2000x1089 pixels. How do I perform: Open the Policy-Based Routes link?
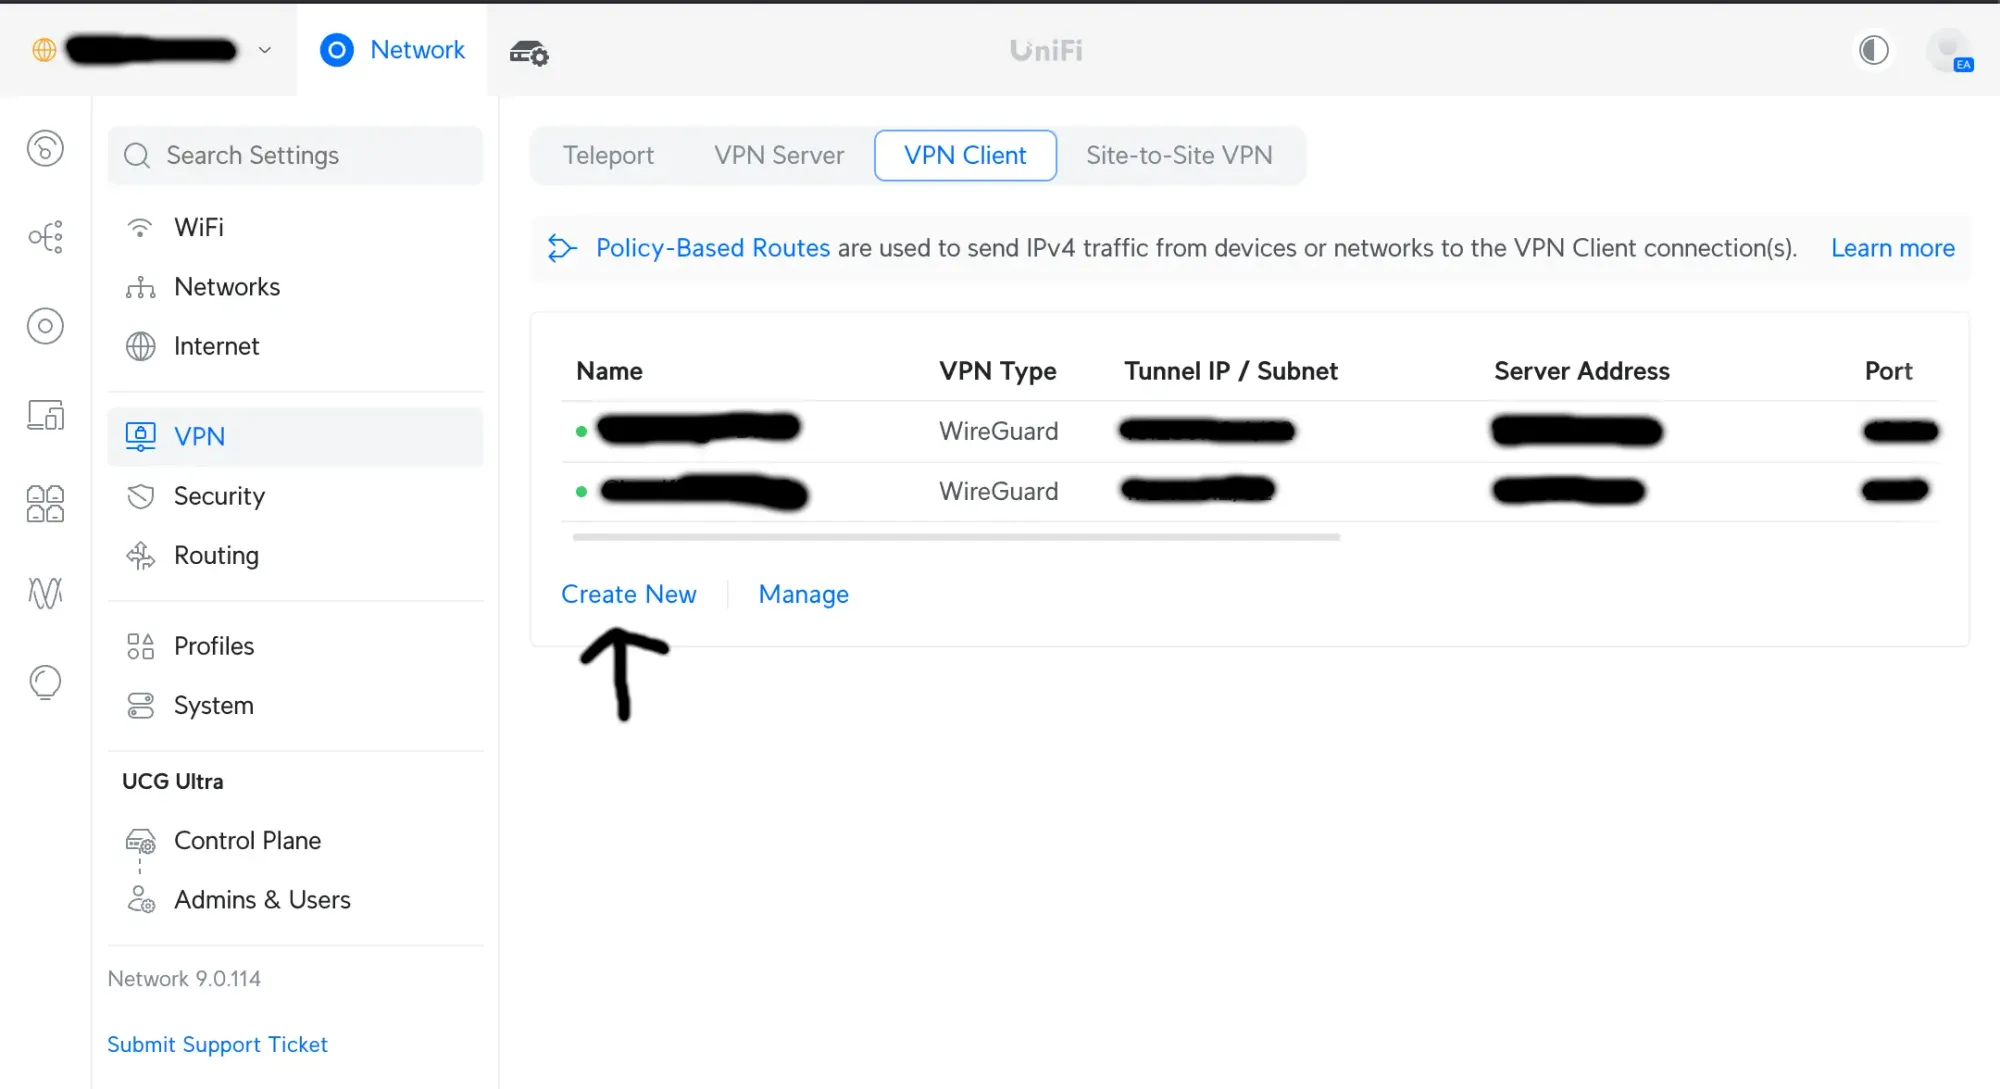[x=713, y=248]
